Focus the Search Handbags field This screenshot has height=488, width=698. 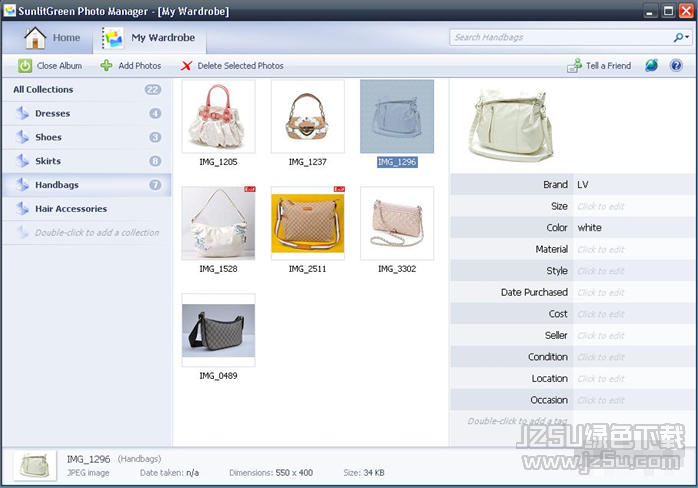click(561, 37)
